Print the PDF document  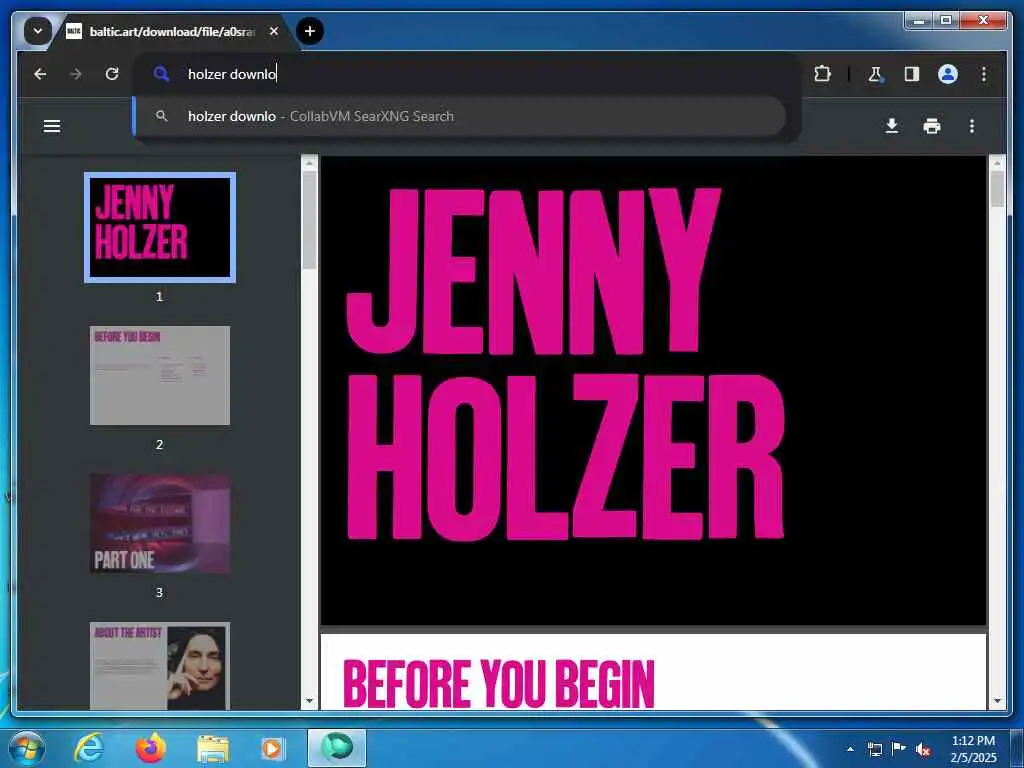(932, 126)
